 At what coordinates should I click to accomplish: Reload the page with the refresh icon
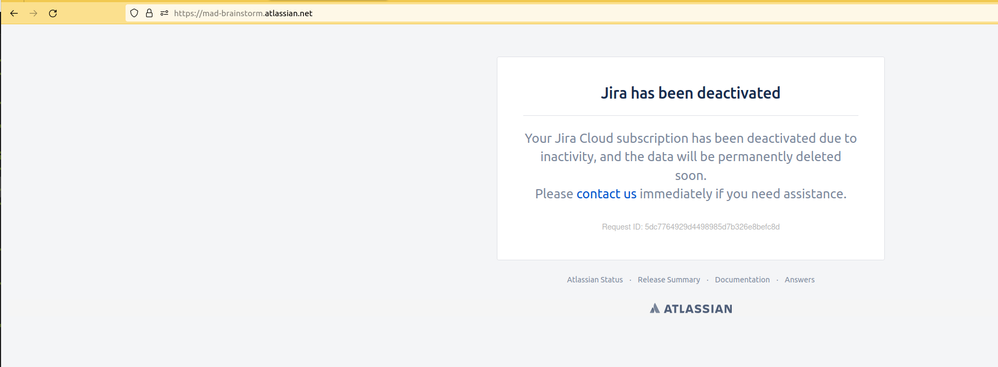point(53,13)
